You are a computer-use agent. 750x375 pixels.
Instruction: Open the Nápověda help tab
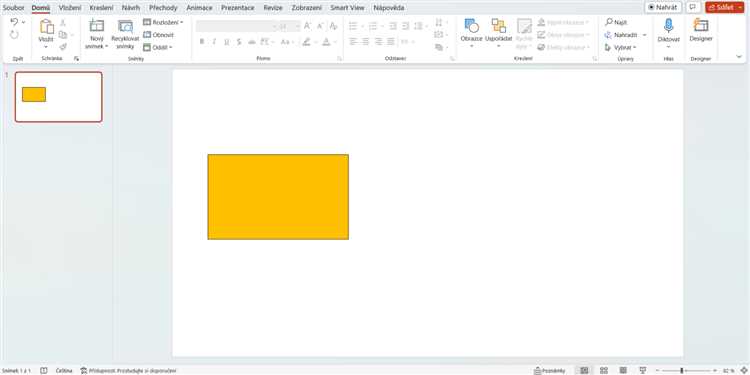coord(389,8)
